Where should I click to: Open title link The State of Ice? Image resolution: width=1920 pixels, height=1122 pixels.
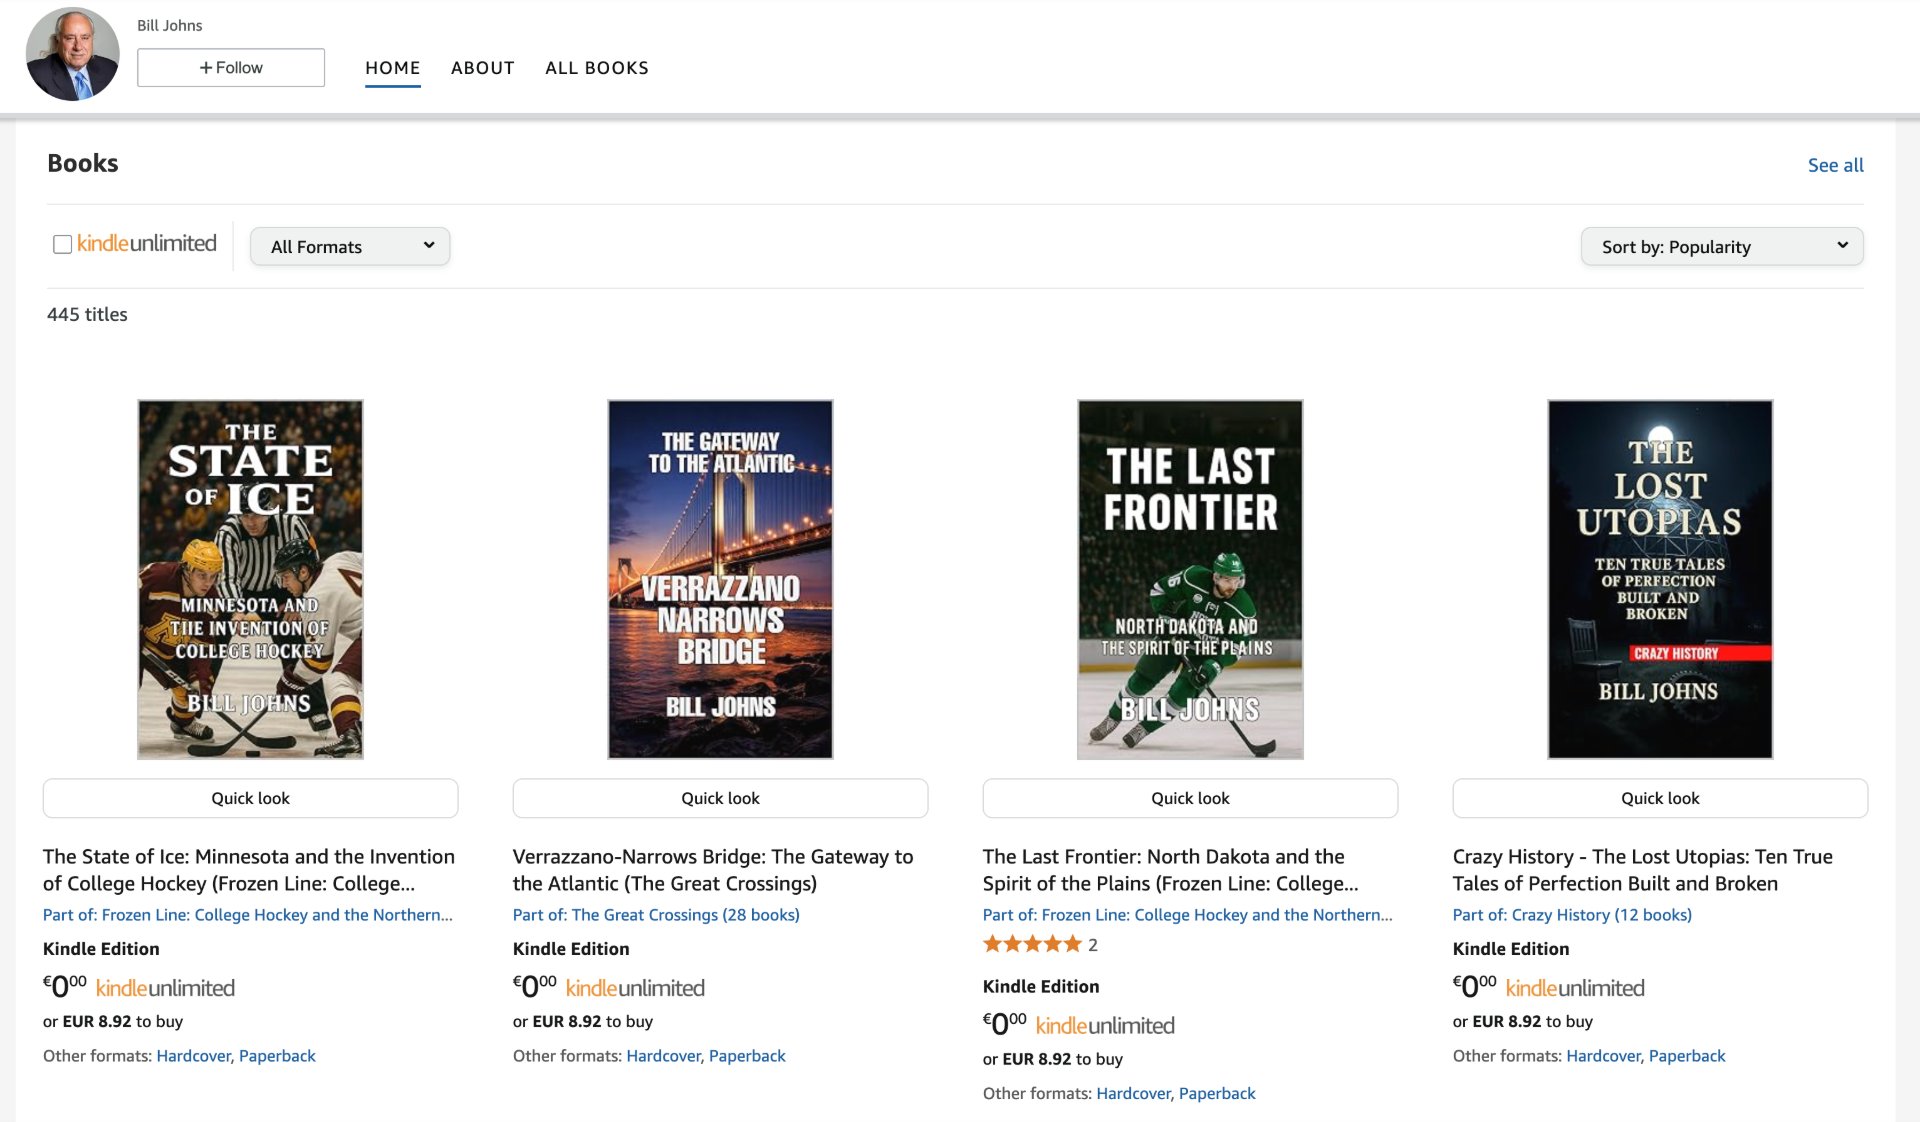click(x=249, y=870)
